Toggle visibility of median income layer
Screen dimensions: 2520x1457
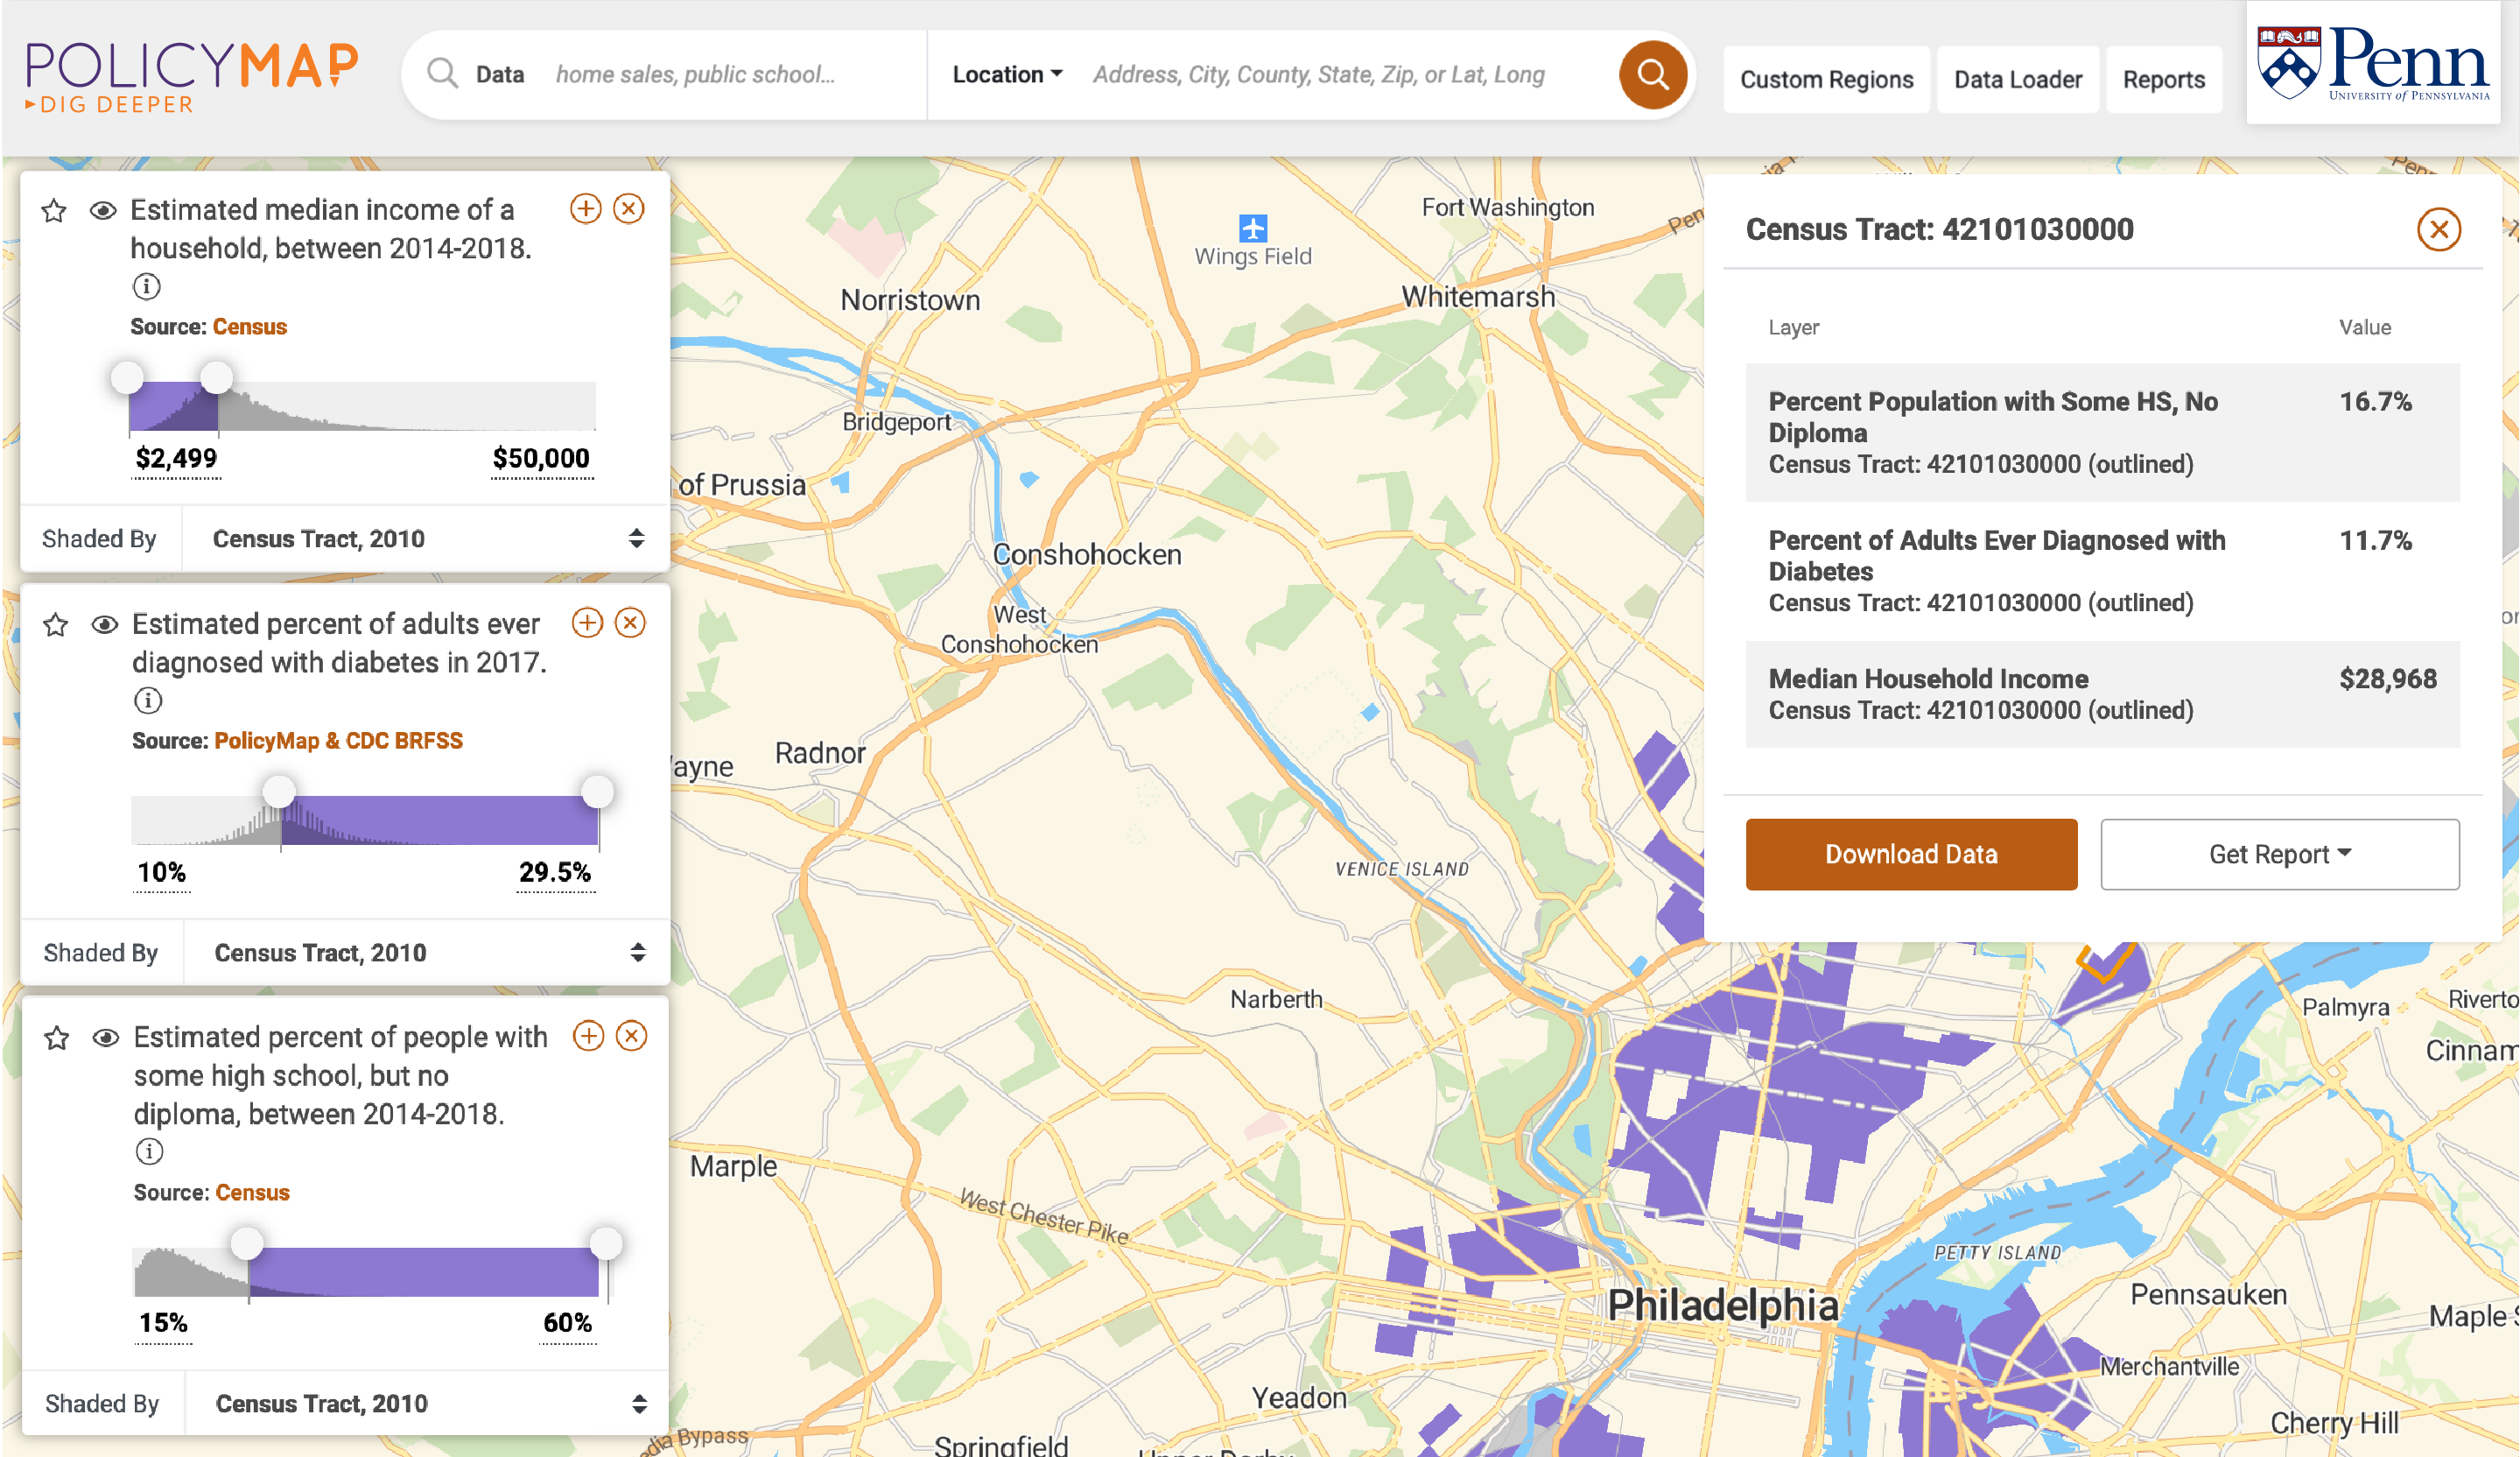(x=103, y=211)
